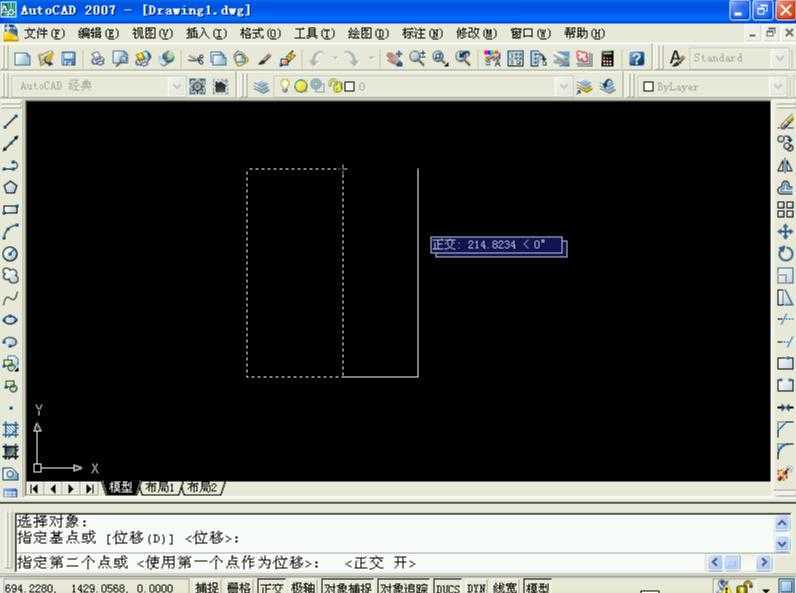Toggle the 捕捉 snap mode in status bar

pyautogui.click(x=207, y=587)
